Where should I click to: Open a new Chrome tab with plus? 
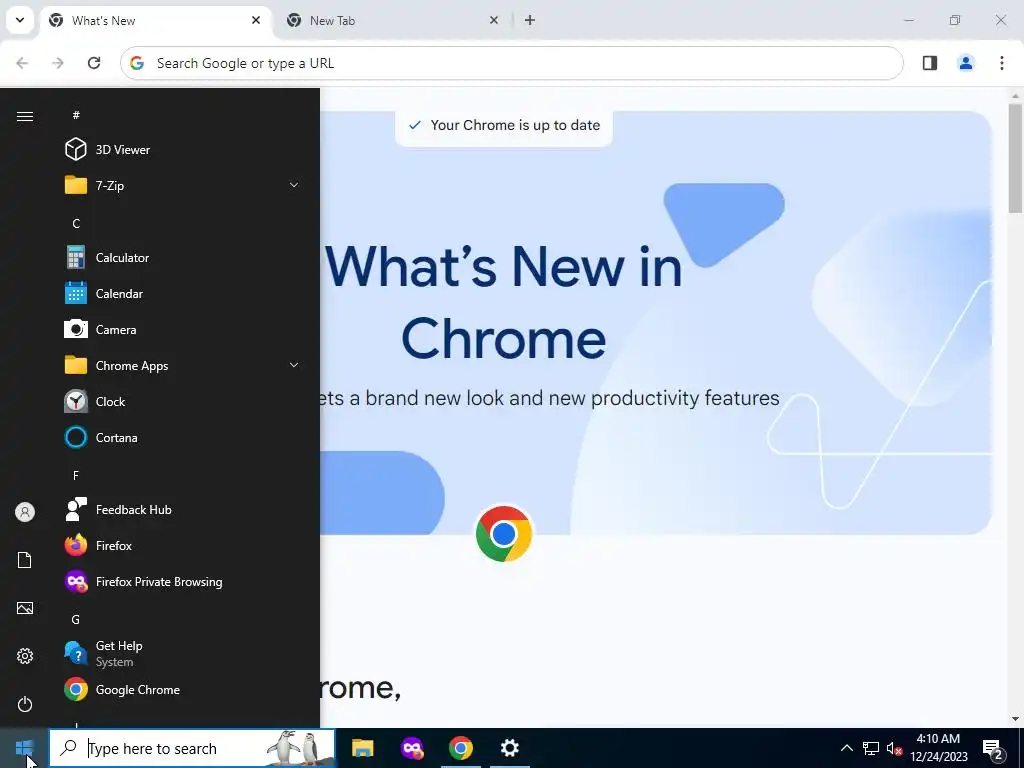click(x=530, y=20)
